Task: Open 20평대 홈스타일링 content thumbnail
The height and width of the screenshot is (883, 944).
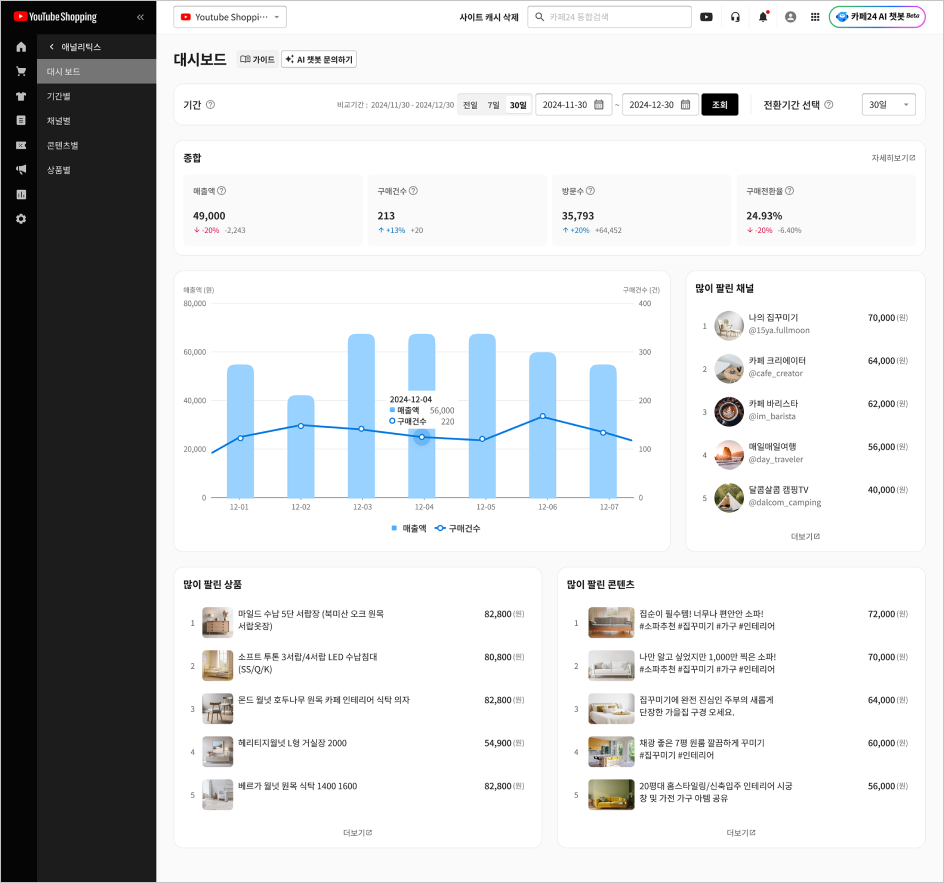Action: click(x=611, y=795)
